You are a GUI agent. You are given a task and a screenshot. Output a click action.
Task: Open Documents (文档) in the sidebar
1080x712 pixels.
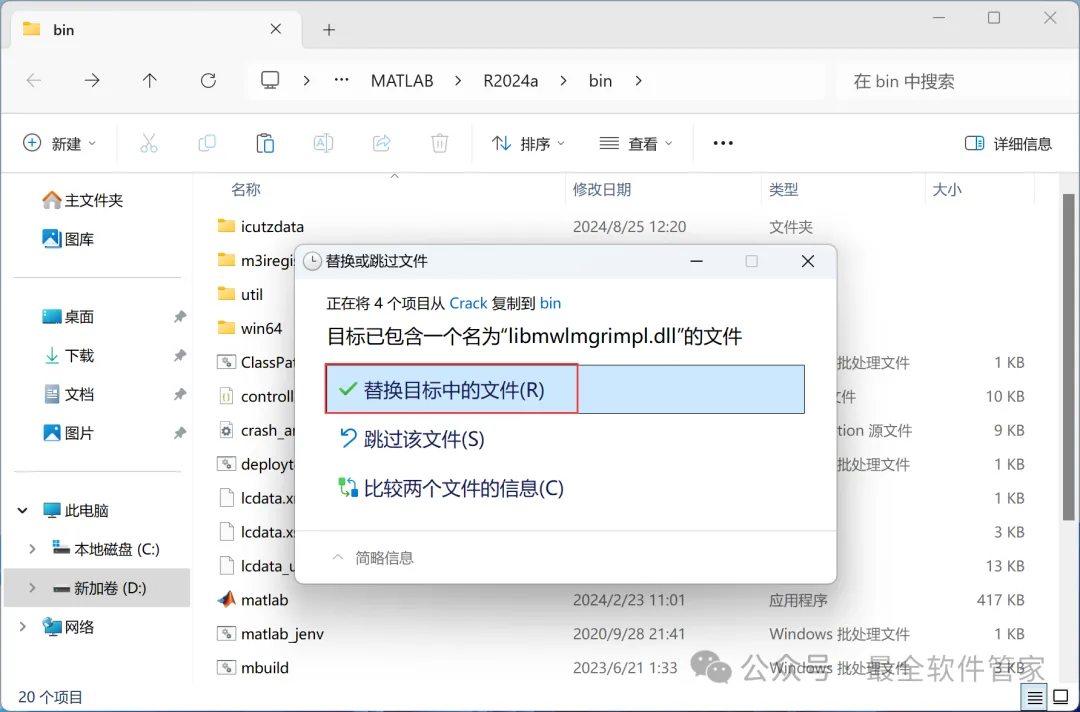(x=68, y=394)
